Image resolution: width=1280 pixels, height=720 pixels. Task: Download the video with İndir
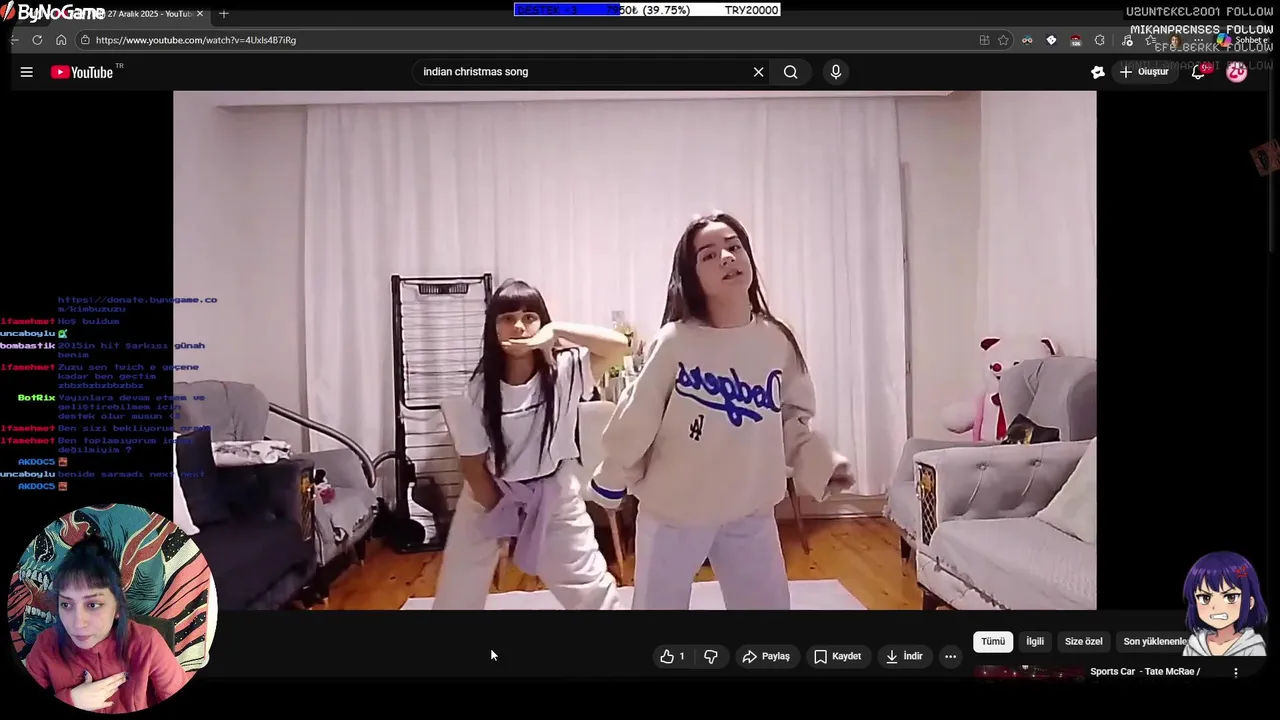tap(904, 656)
